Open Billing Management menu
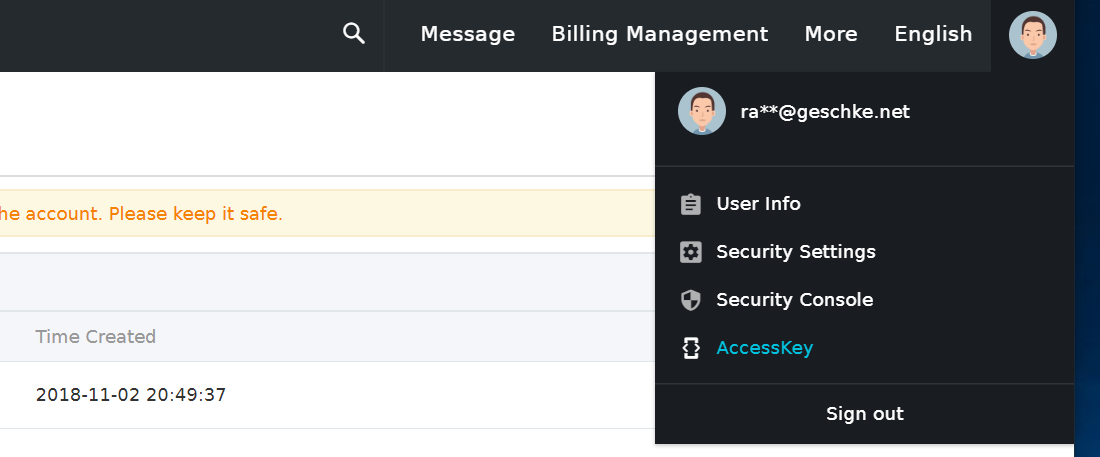The height and width of the screenshot is (457, 1100). point(660,34)
